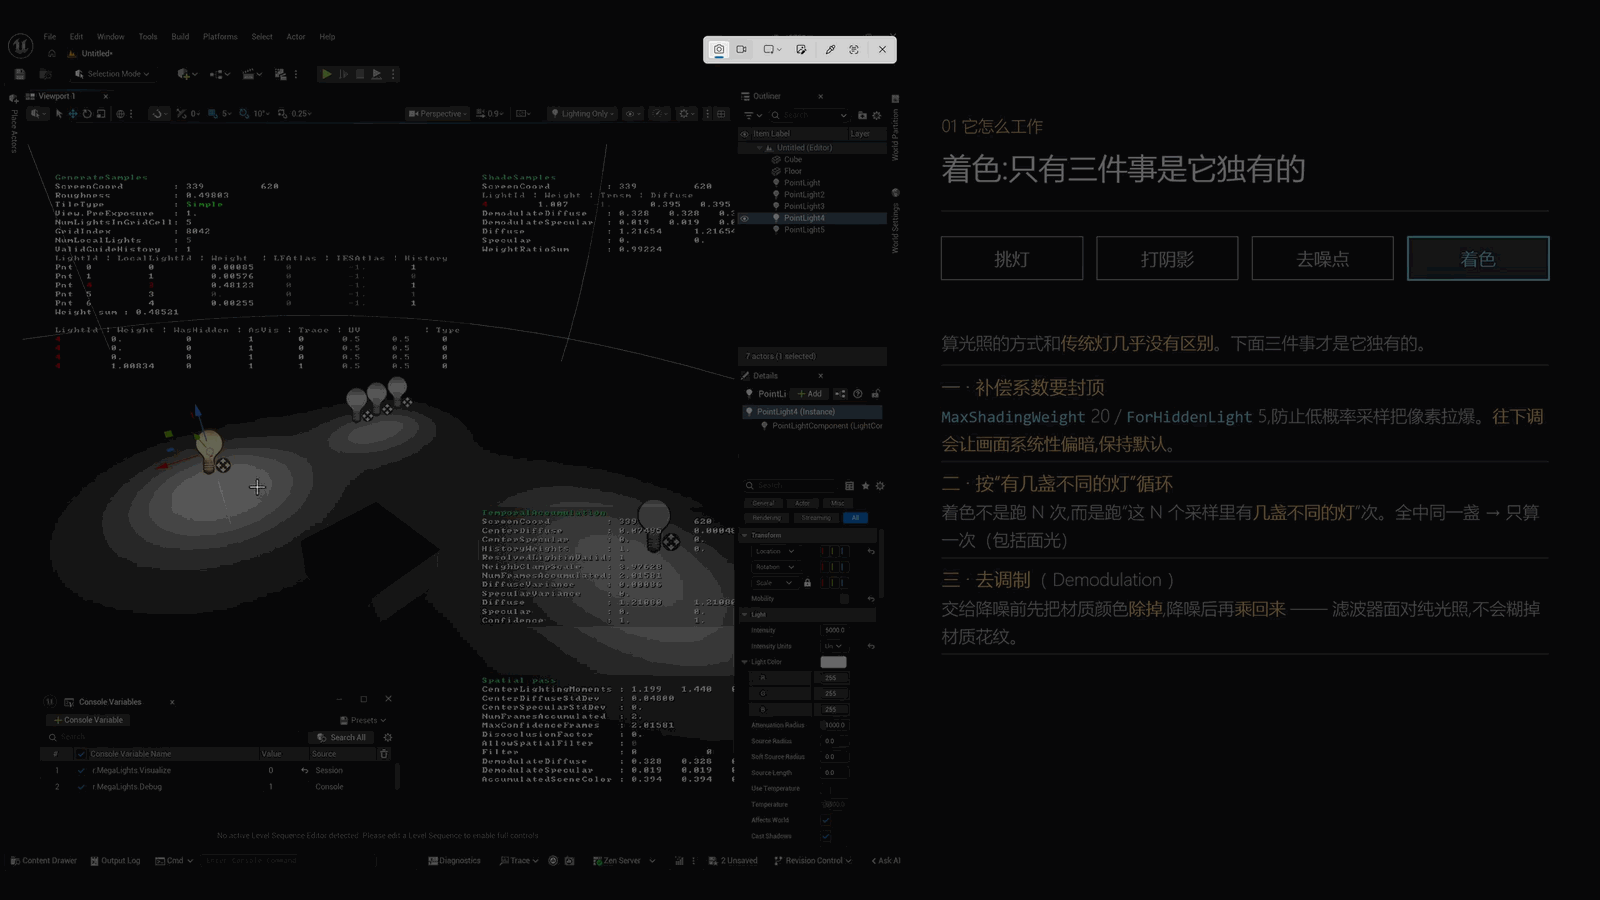
Task: Toggle the Scale lock icon
Action: 807,583
